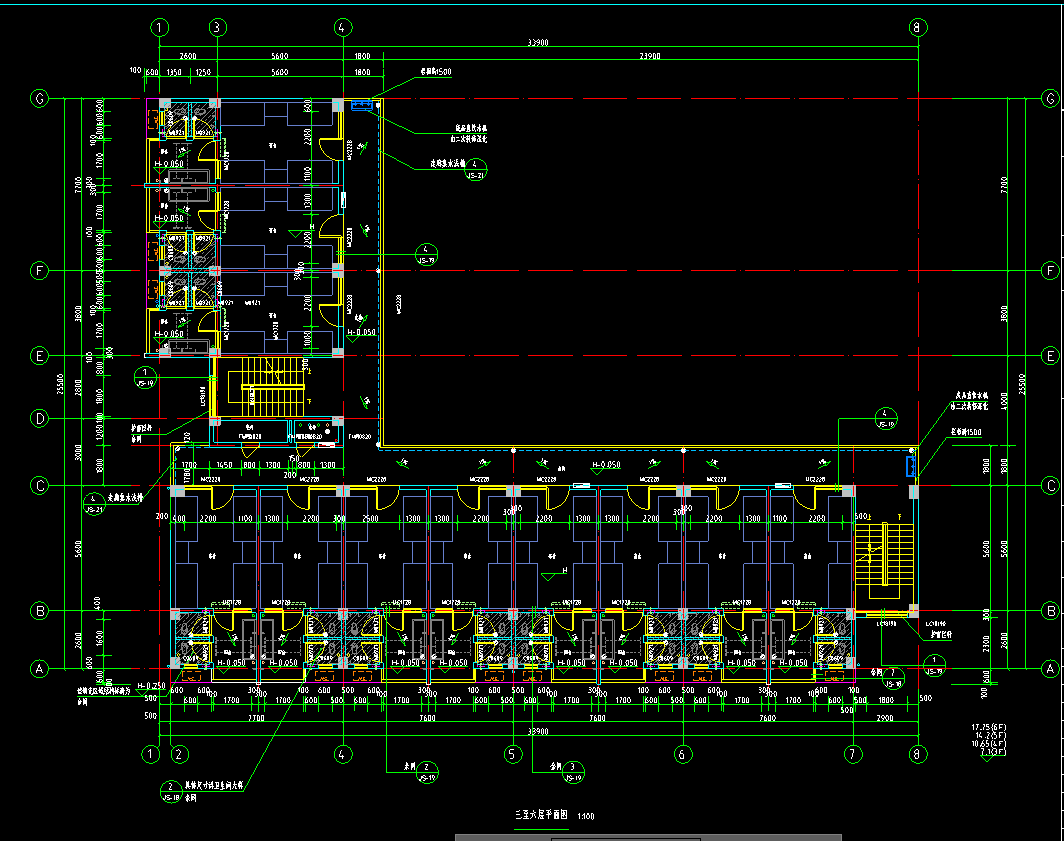Click grid bubble 3 at the top
The width and height of the screenshot is (1064, 841).
[x=216, y=27]
